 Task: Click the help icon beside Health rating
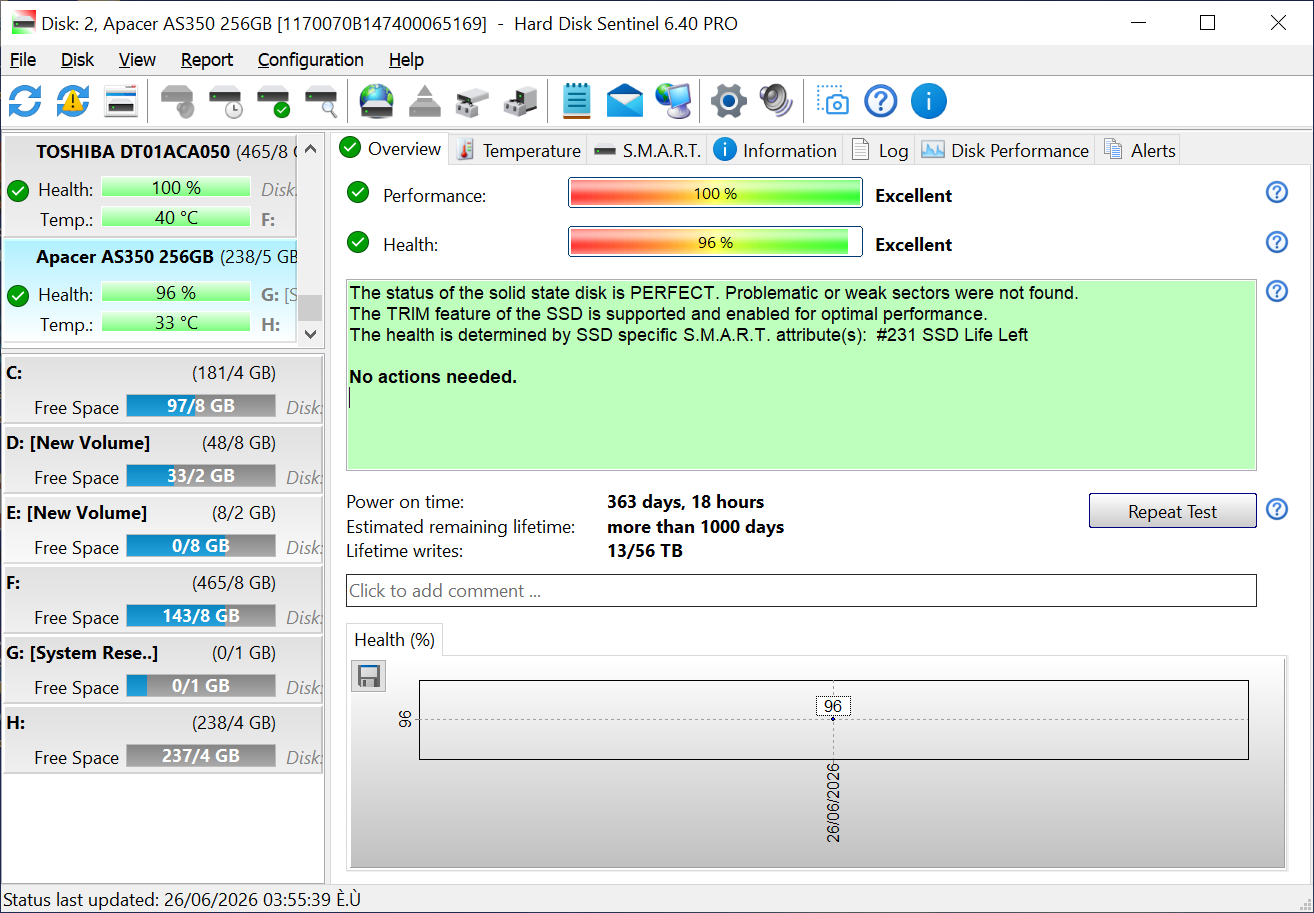click(1277, 242)
